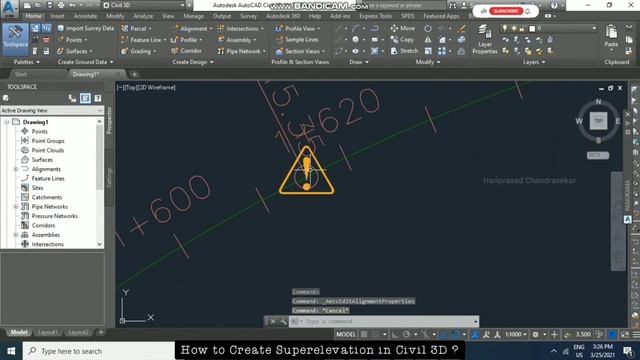Open the Feature Line dropdown
640x360 pixels.
(144, 40)
